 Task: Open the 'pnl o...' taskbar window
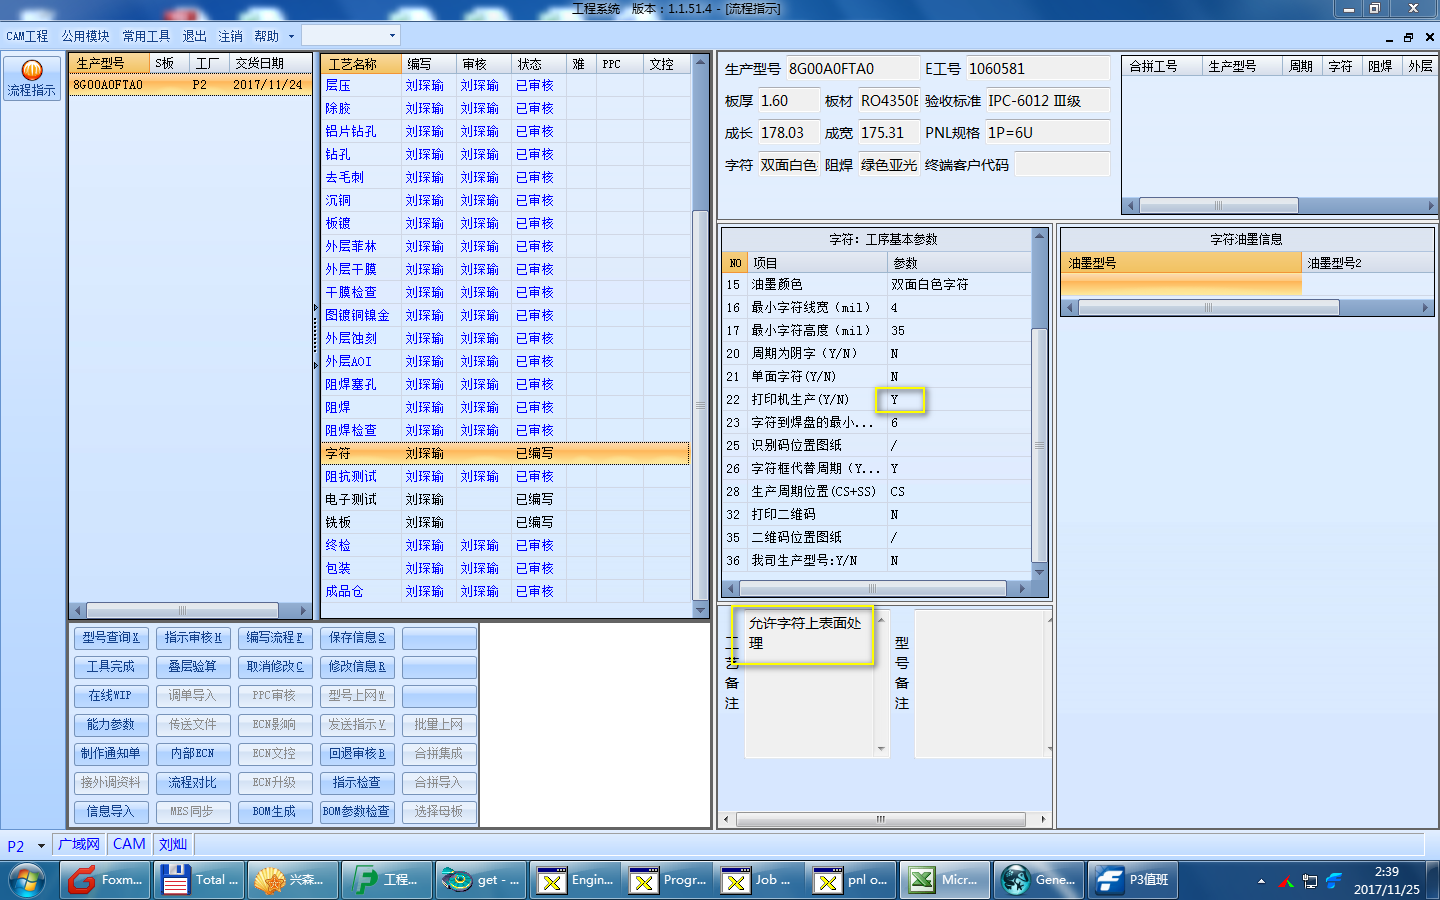tap(853, 880)
